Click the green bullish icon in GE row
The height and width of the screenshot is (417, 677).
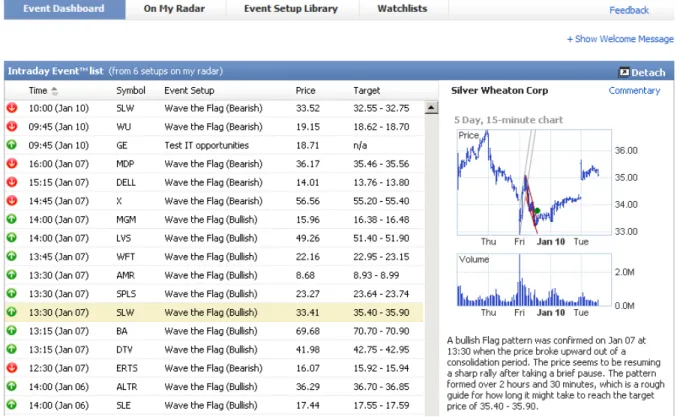click(x=12, y=145)
